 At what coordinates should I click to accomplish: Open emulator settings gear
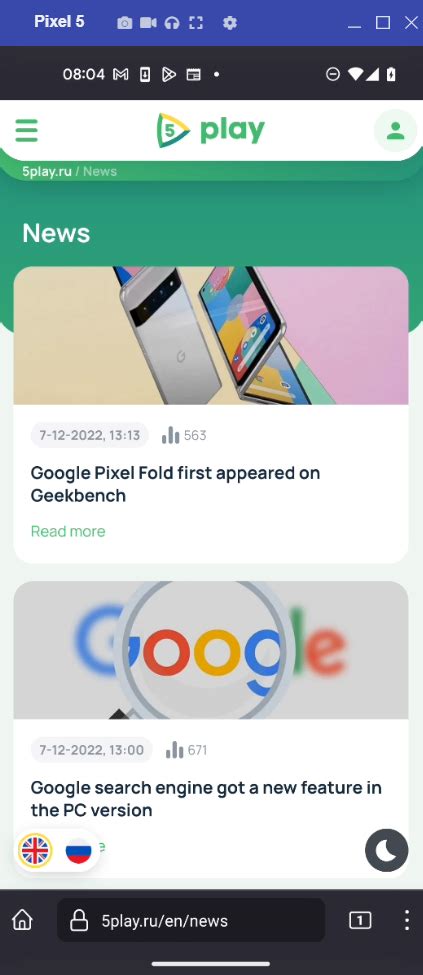[230, 23]
